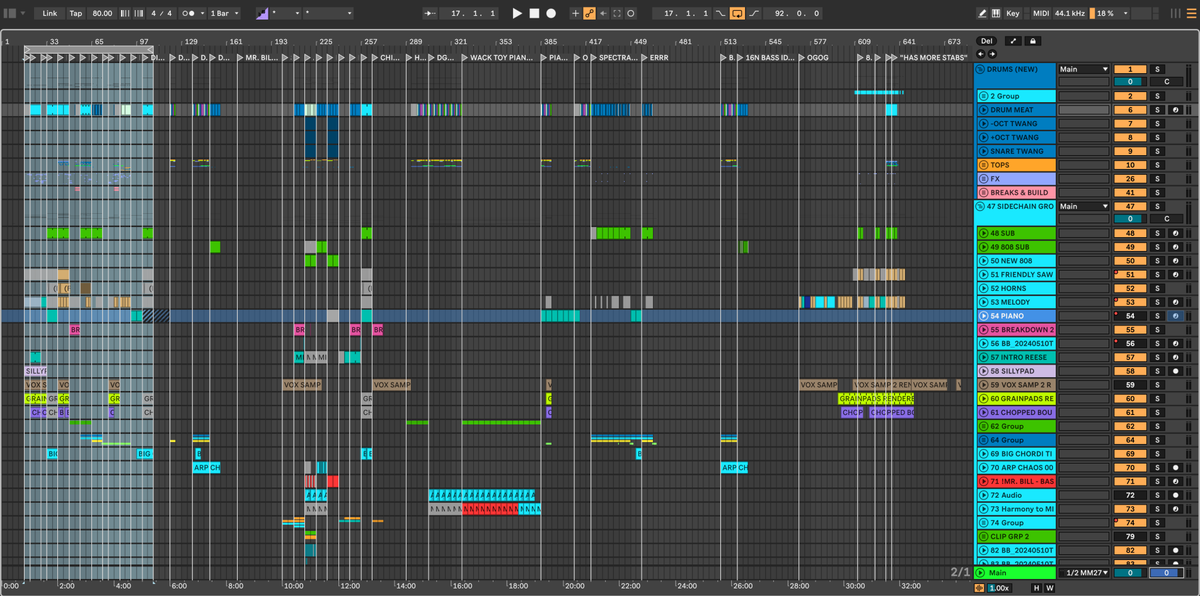Viewport: 1200px width, 596px height.
Task: Open the Main 1/2 MM27 output dropdown
Action: (x=1084, y=573)
